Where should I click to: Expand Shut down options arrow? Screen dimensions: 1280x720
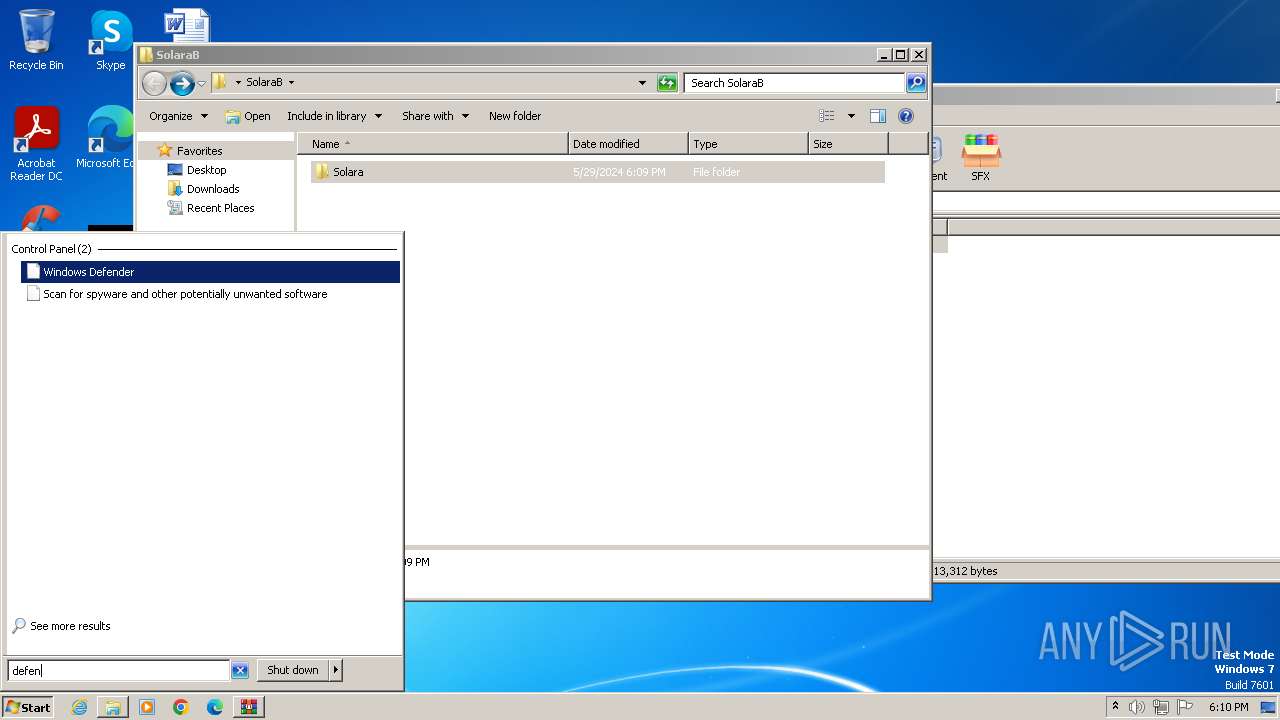(x=336, y=670)
